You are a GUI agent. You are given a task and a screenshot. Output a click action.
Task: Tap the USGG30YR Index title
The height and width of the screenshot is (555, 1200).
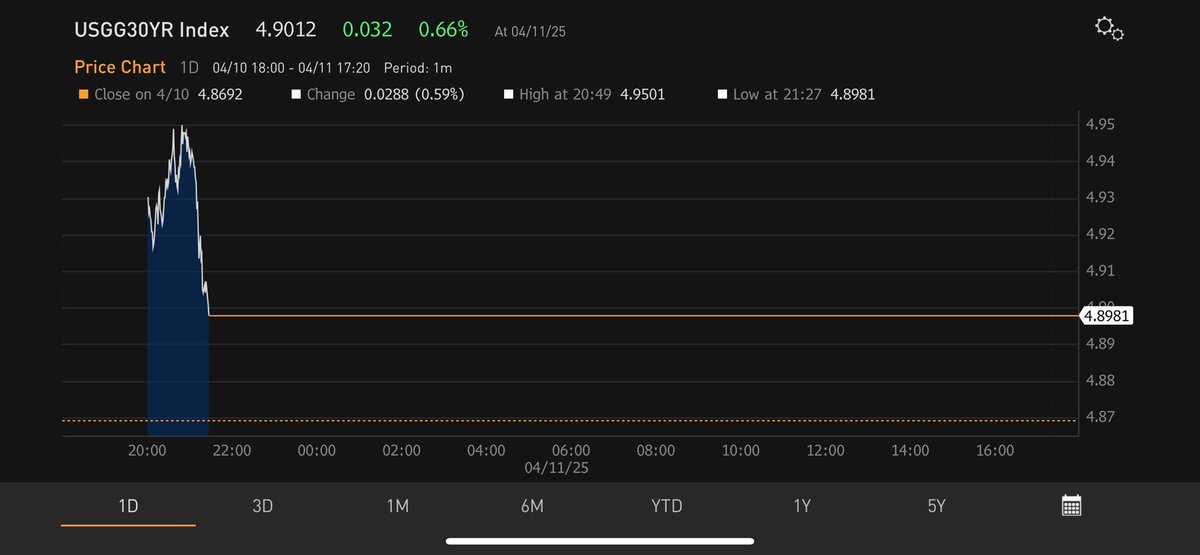(151, 30)
